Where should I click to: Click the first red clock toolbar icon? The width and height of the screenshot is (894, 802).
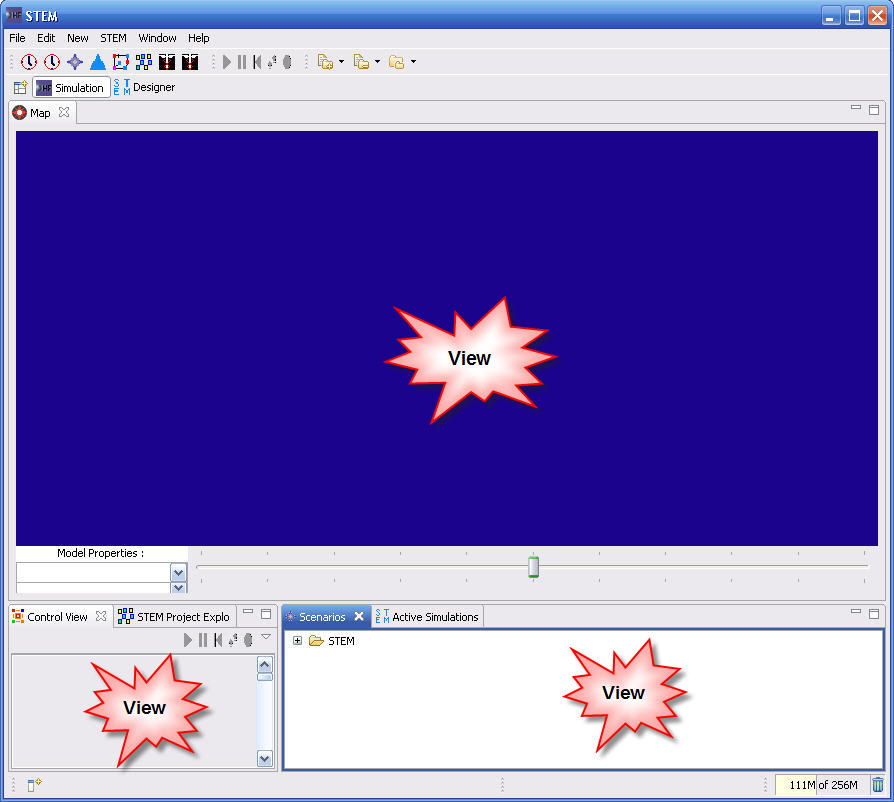pos(29,62)
